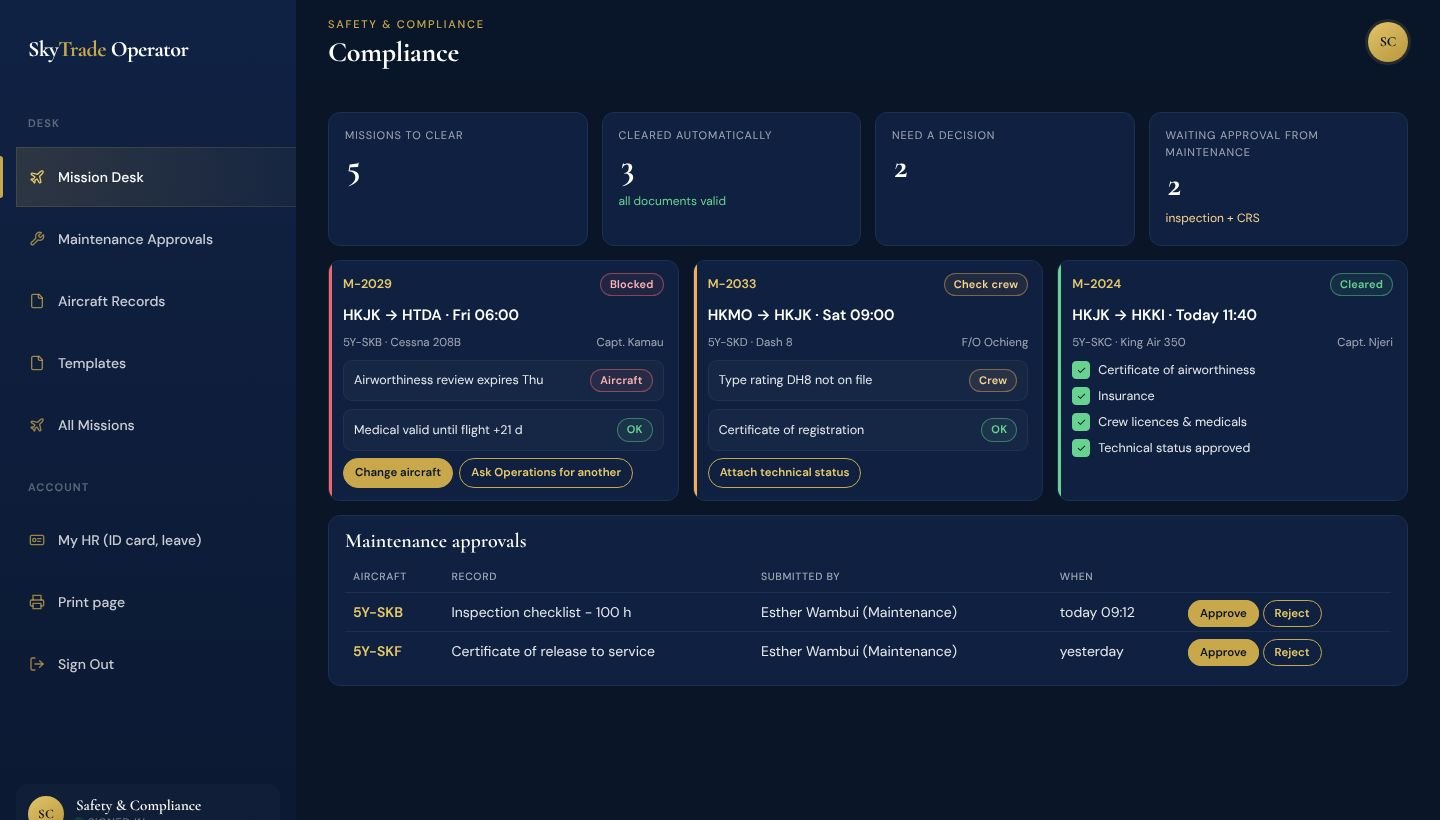The width and height of the screenshot is (1440, 820).
Task: Toggle the Insurance checkbox
Action: (1081, 396)
